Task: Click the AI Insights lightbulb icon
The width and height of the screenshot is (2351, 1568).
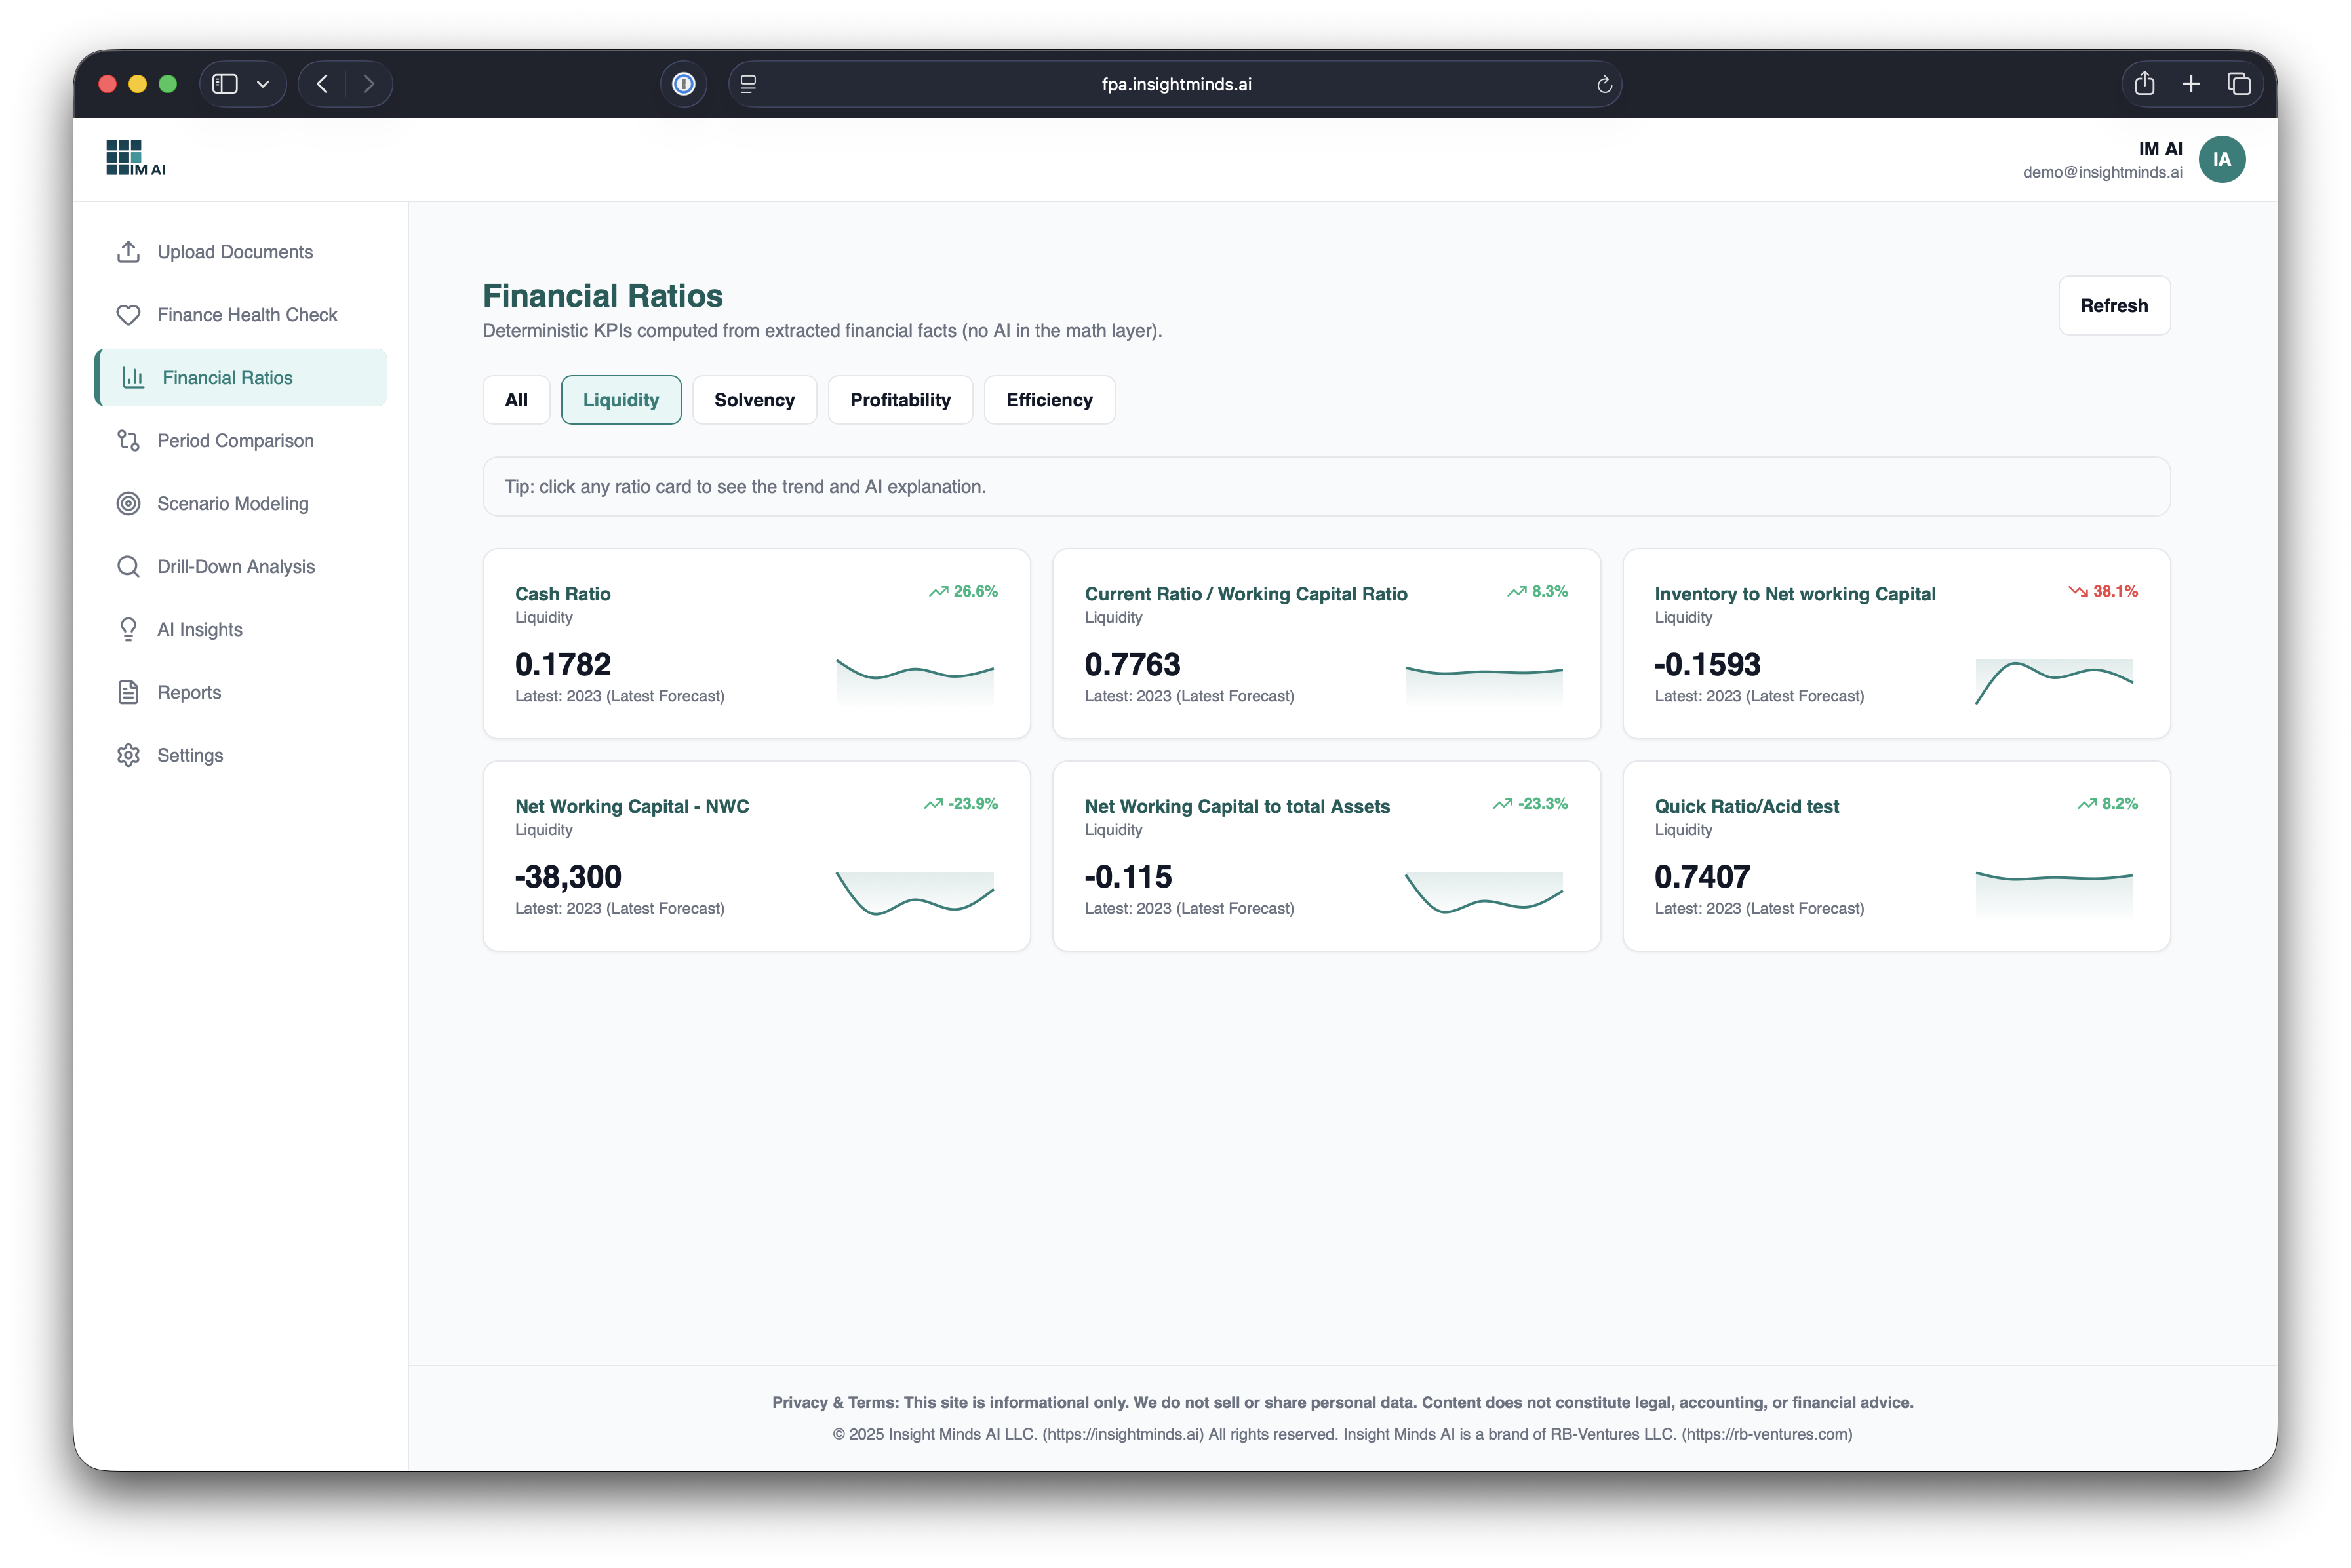Action: 128,630
